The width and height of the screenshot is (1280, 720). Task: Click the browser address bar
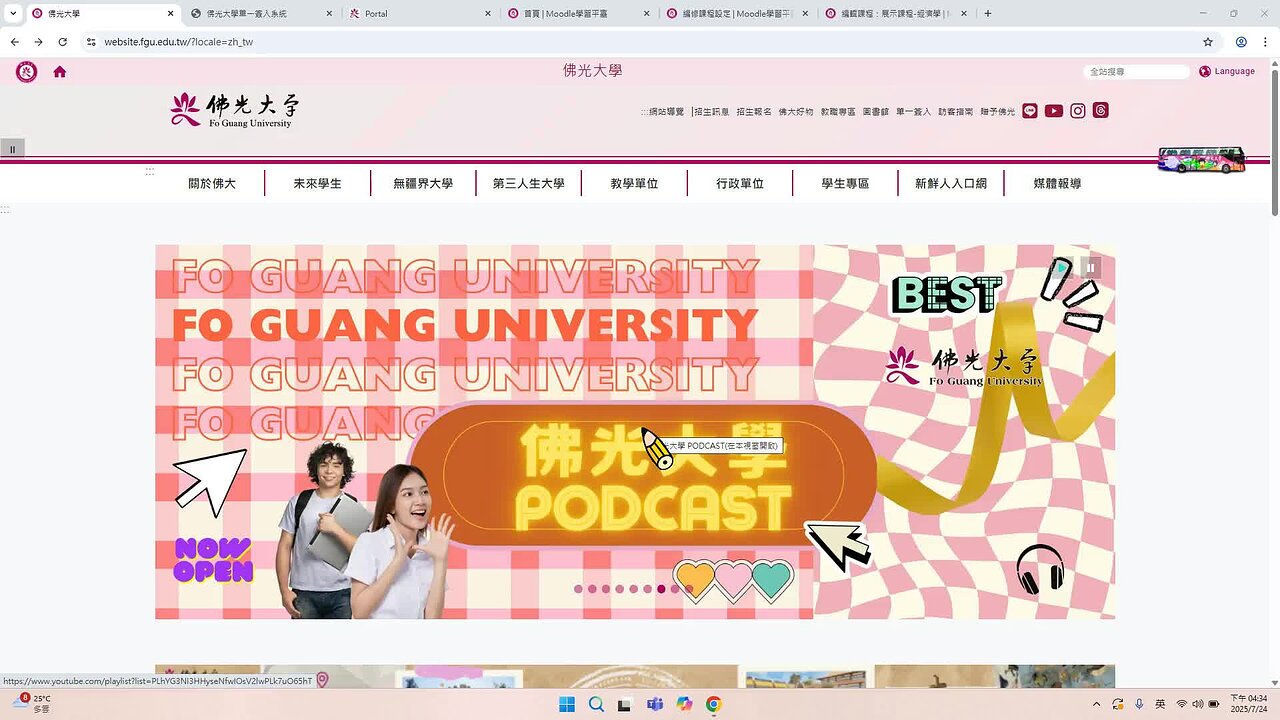(640, 42)
